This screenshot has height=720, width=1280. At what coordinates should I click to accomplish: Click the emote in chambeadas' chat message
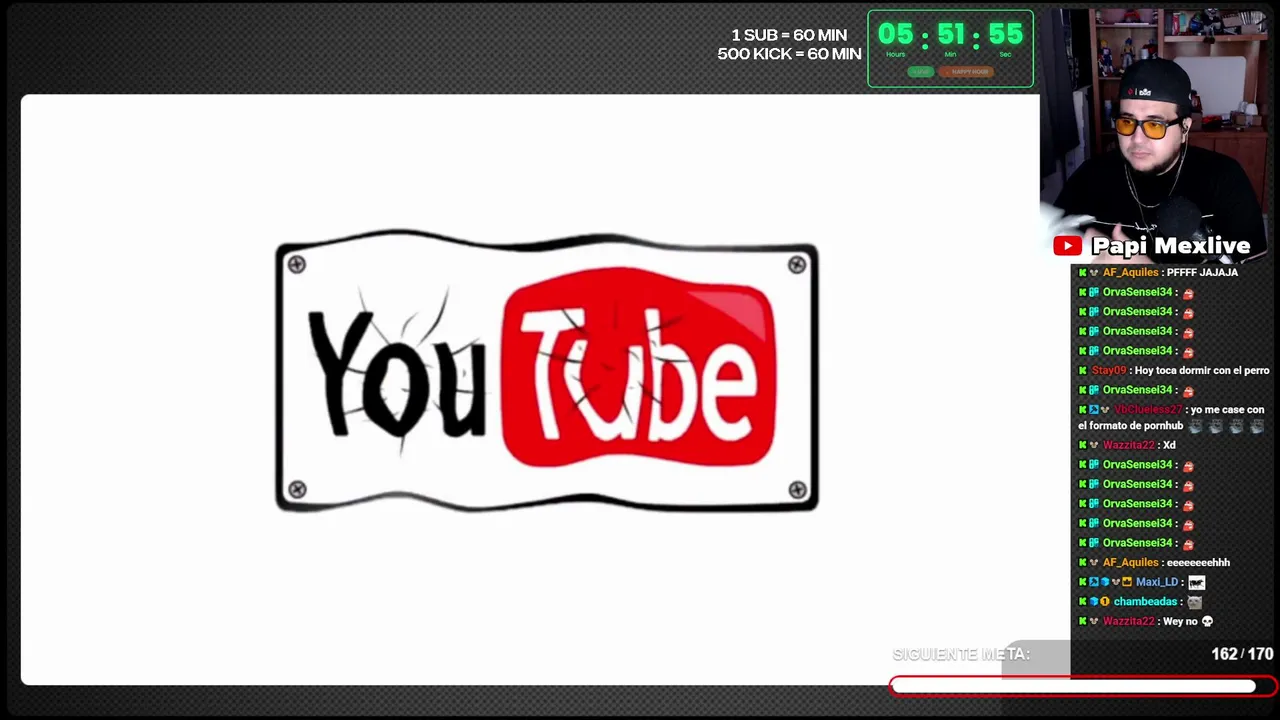click(x=1194, y=602)
